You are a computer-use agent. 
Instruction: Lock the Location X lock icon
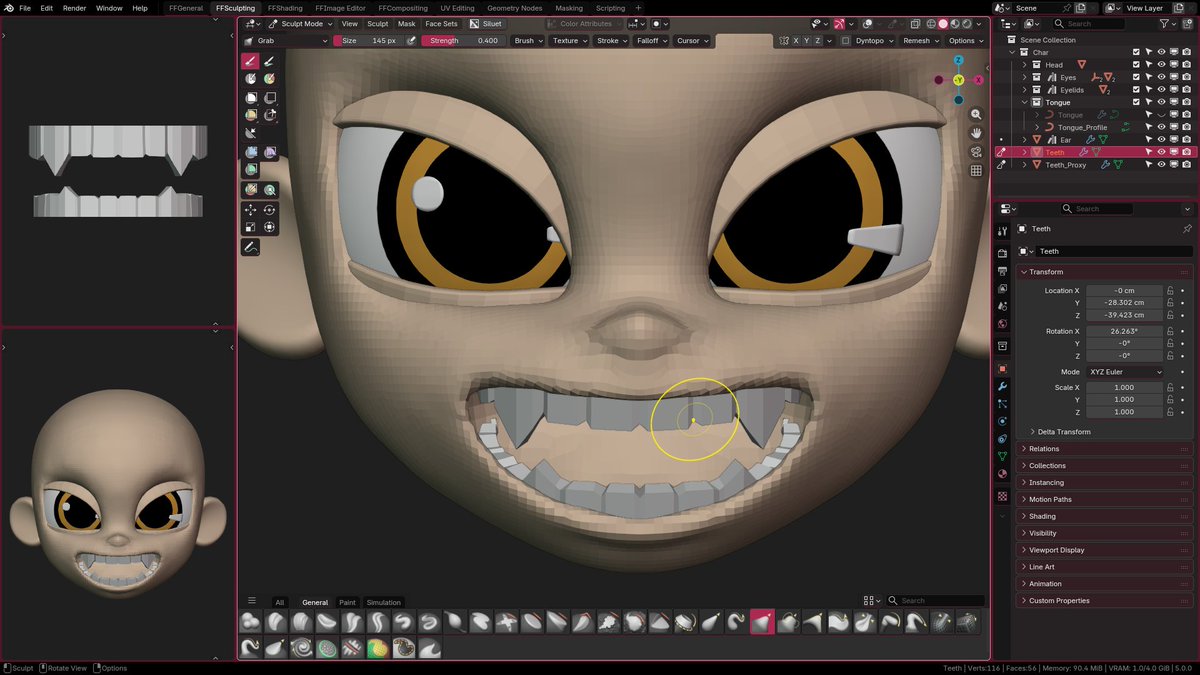1170,291
